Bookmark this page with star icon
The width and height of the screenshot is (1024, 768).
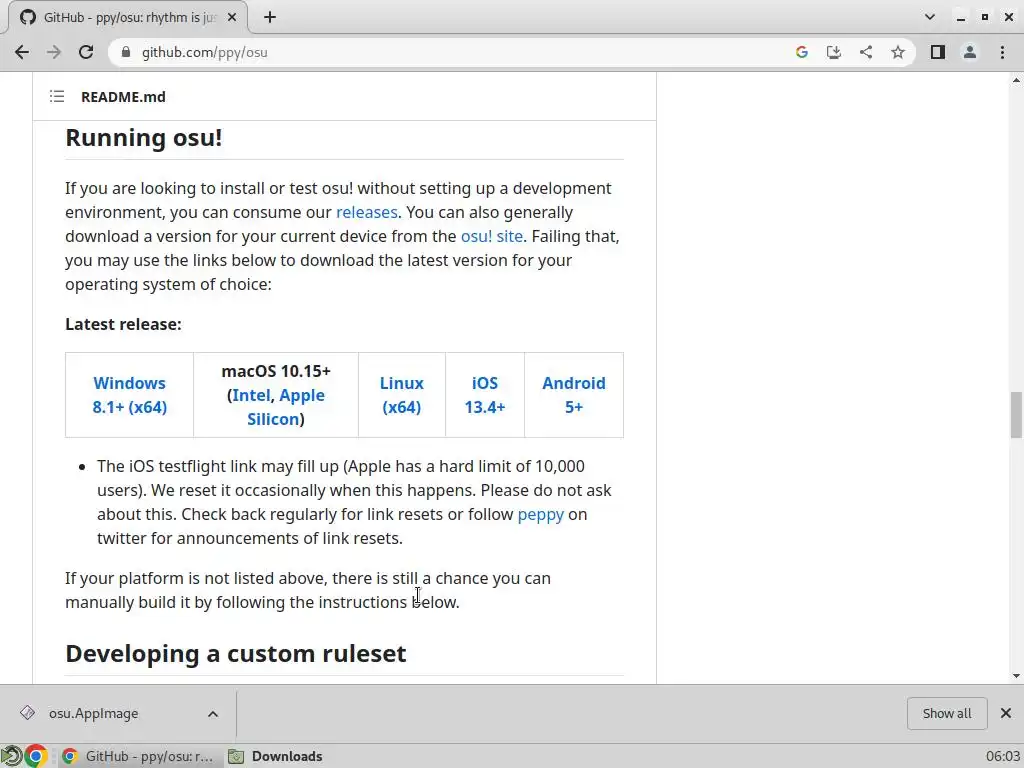(x=898, y=52)
